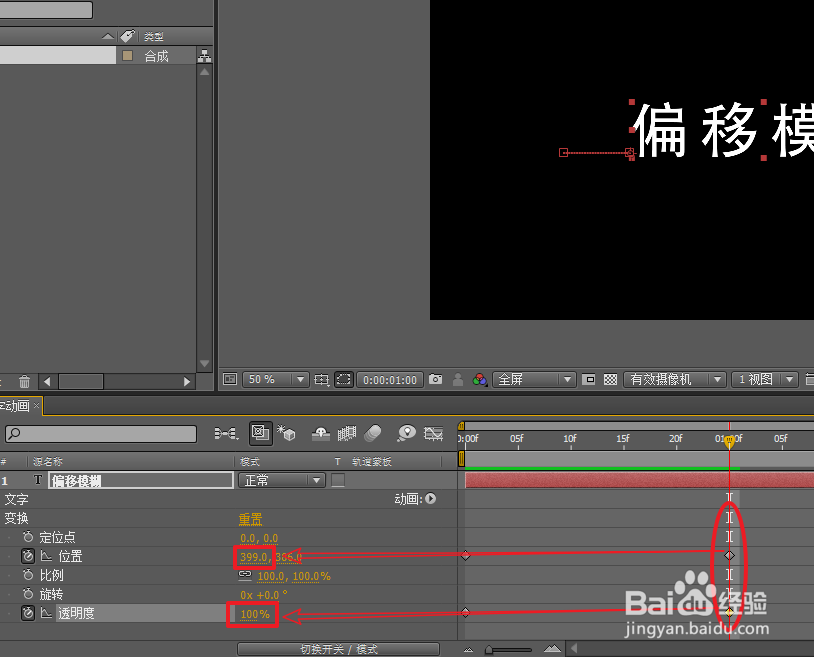Select the 位置 keyframe at 0:00f
The image size is (814, 657).
(466, 555)
